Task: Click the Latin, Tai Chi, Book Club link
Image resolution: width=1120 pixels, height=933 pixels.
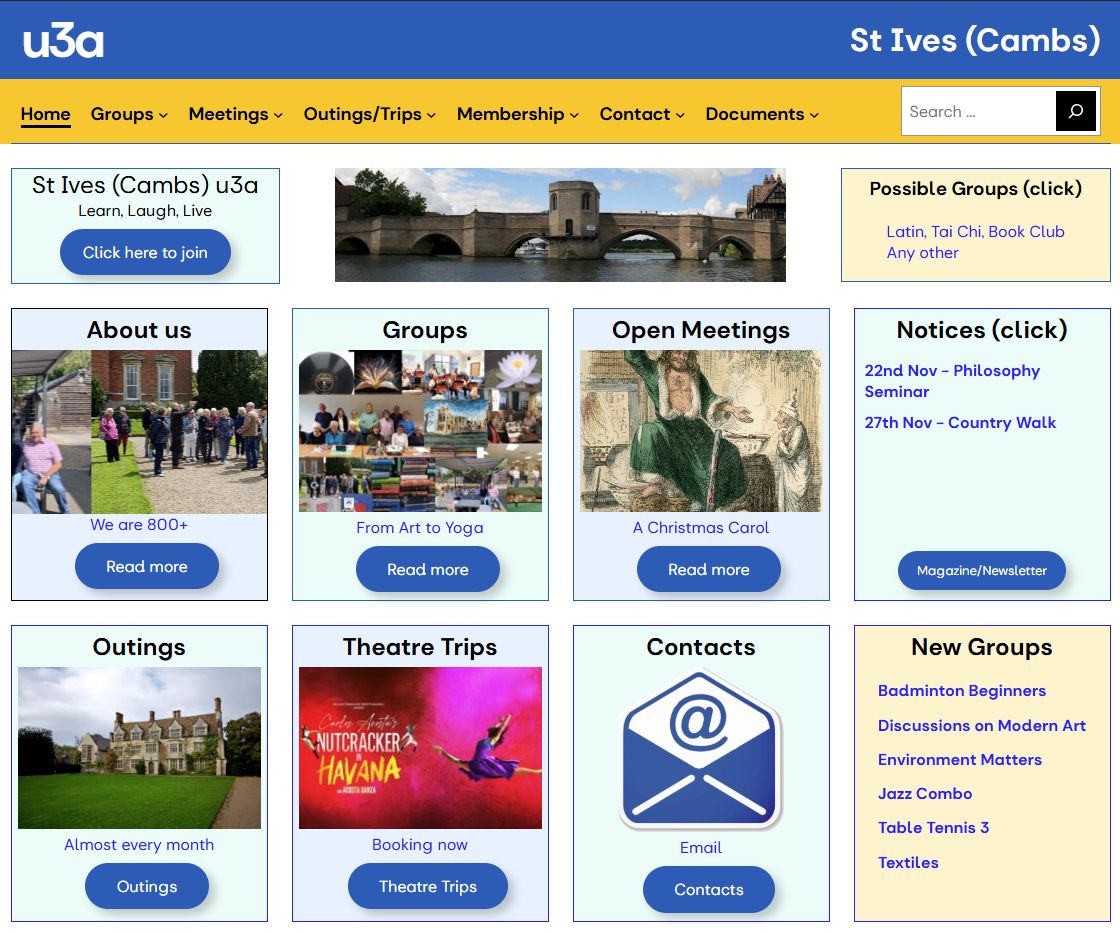Action: click(x=975, y=232)
